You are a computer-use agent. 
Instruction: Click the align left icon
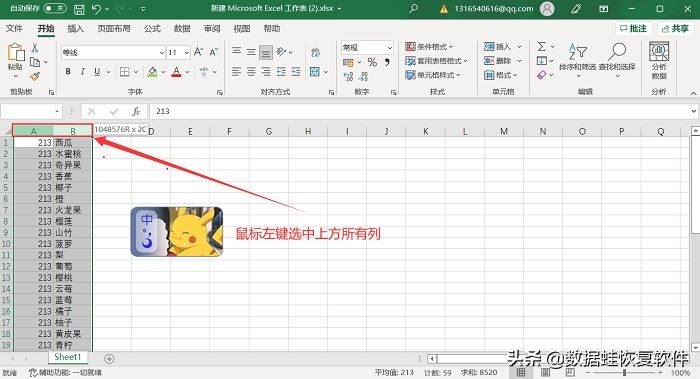237,71
